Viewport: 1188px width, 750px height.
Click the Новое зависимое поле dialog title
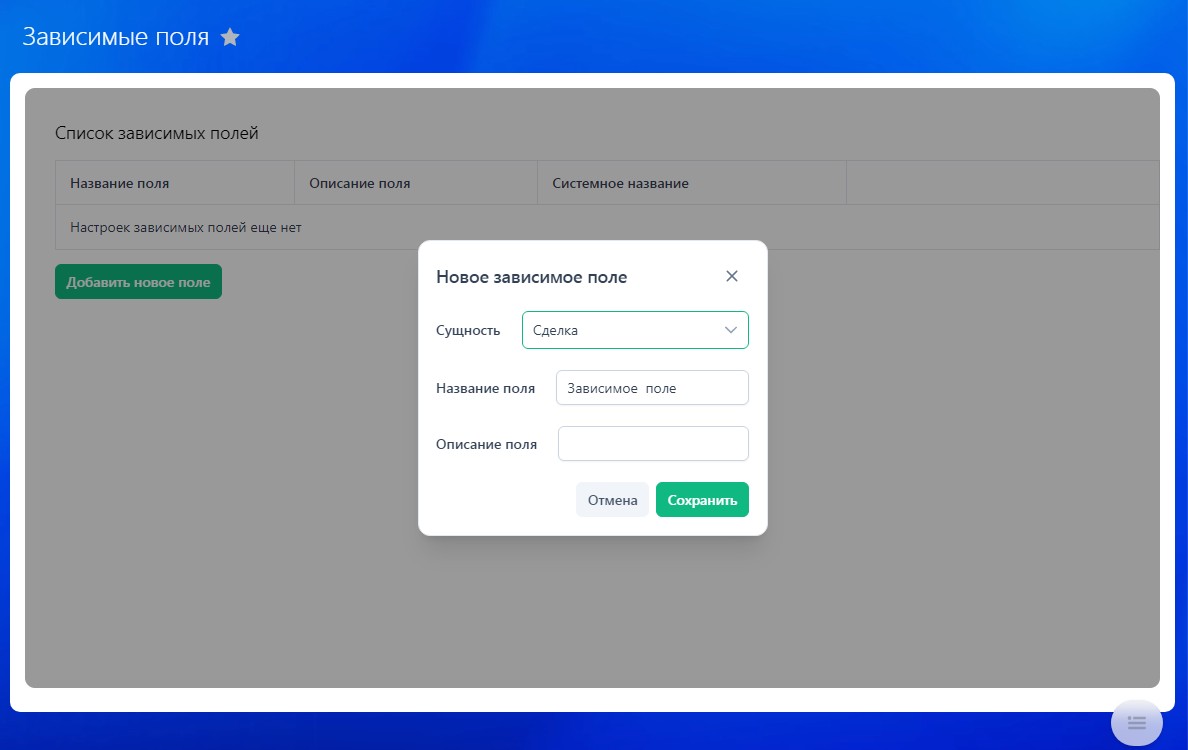pos(531,277)
